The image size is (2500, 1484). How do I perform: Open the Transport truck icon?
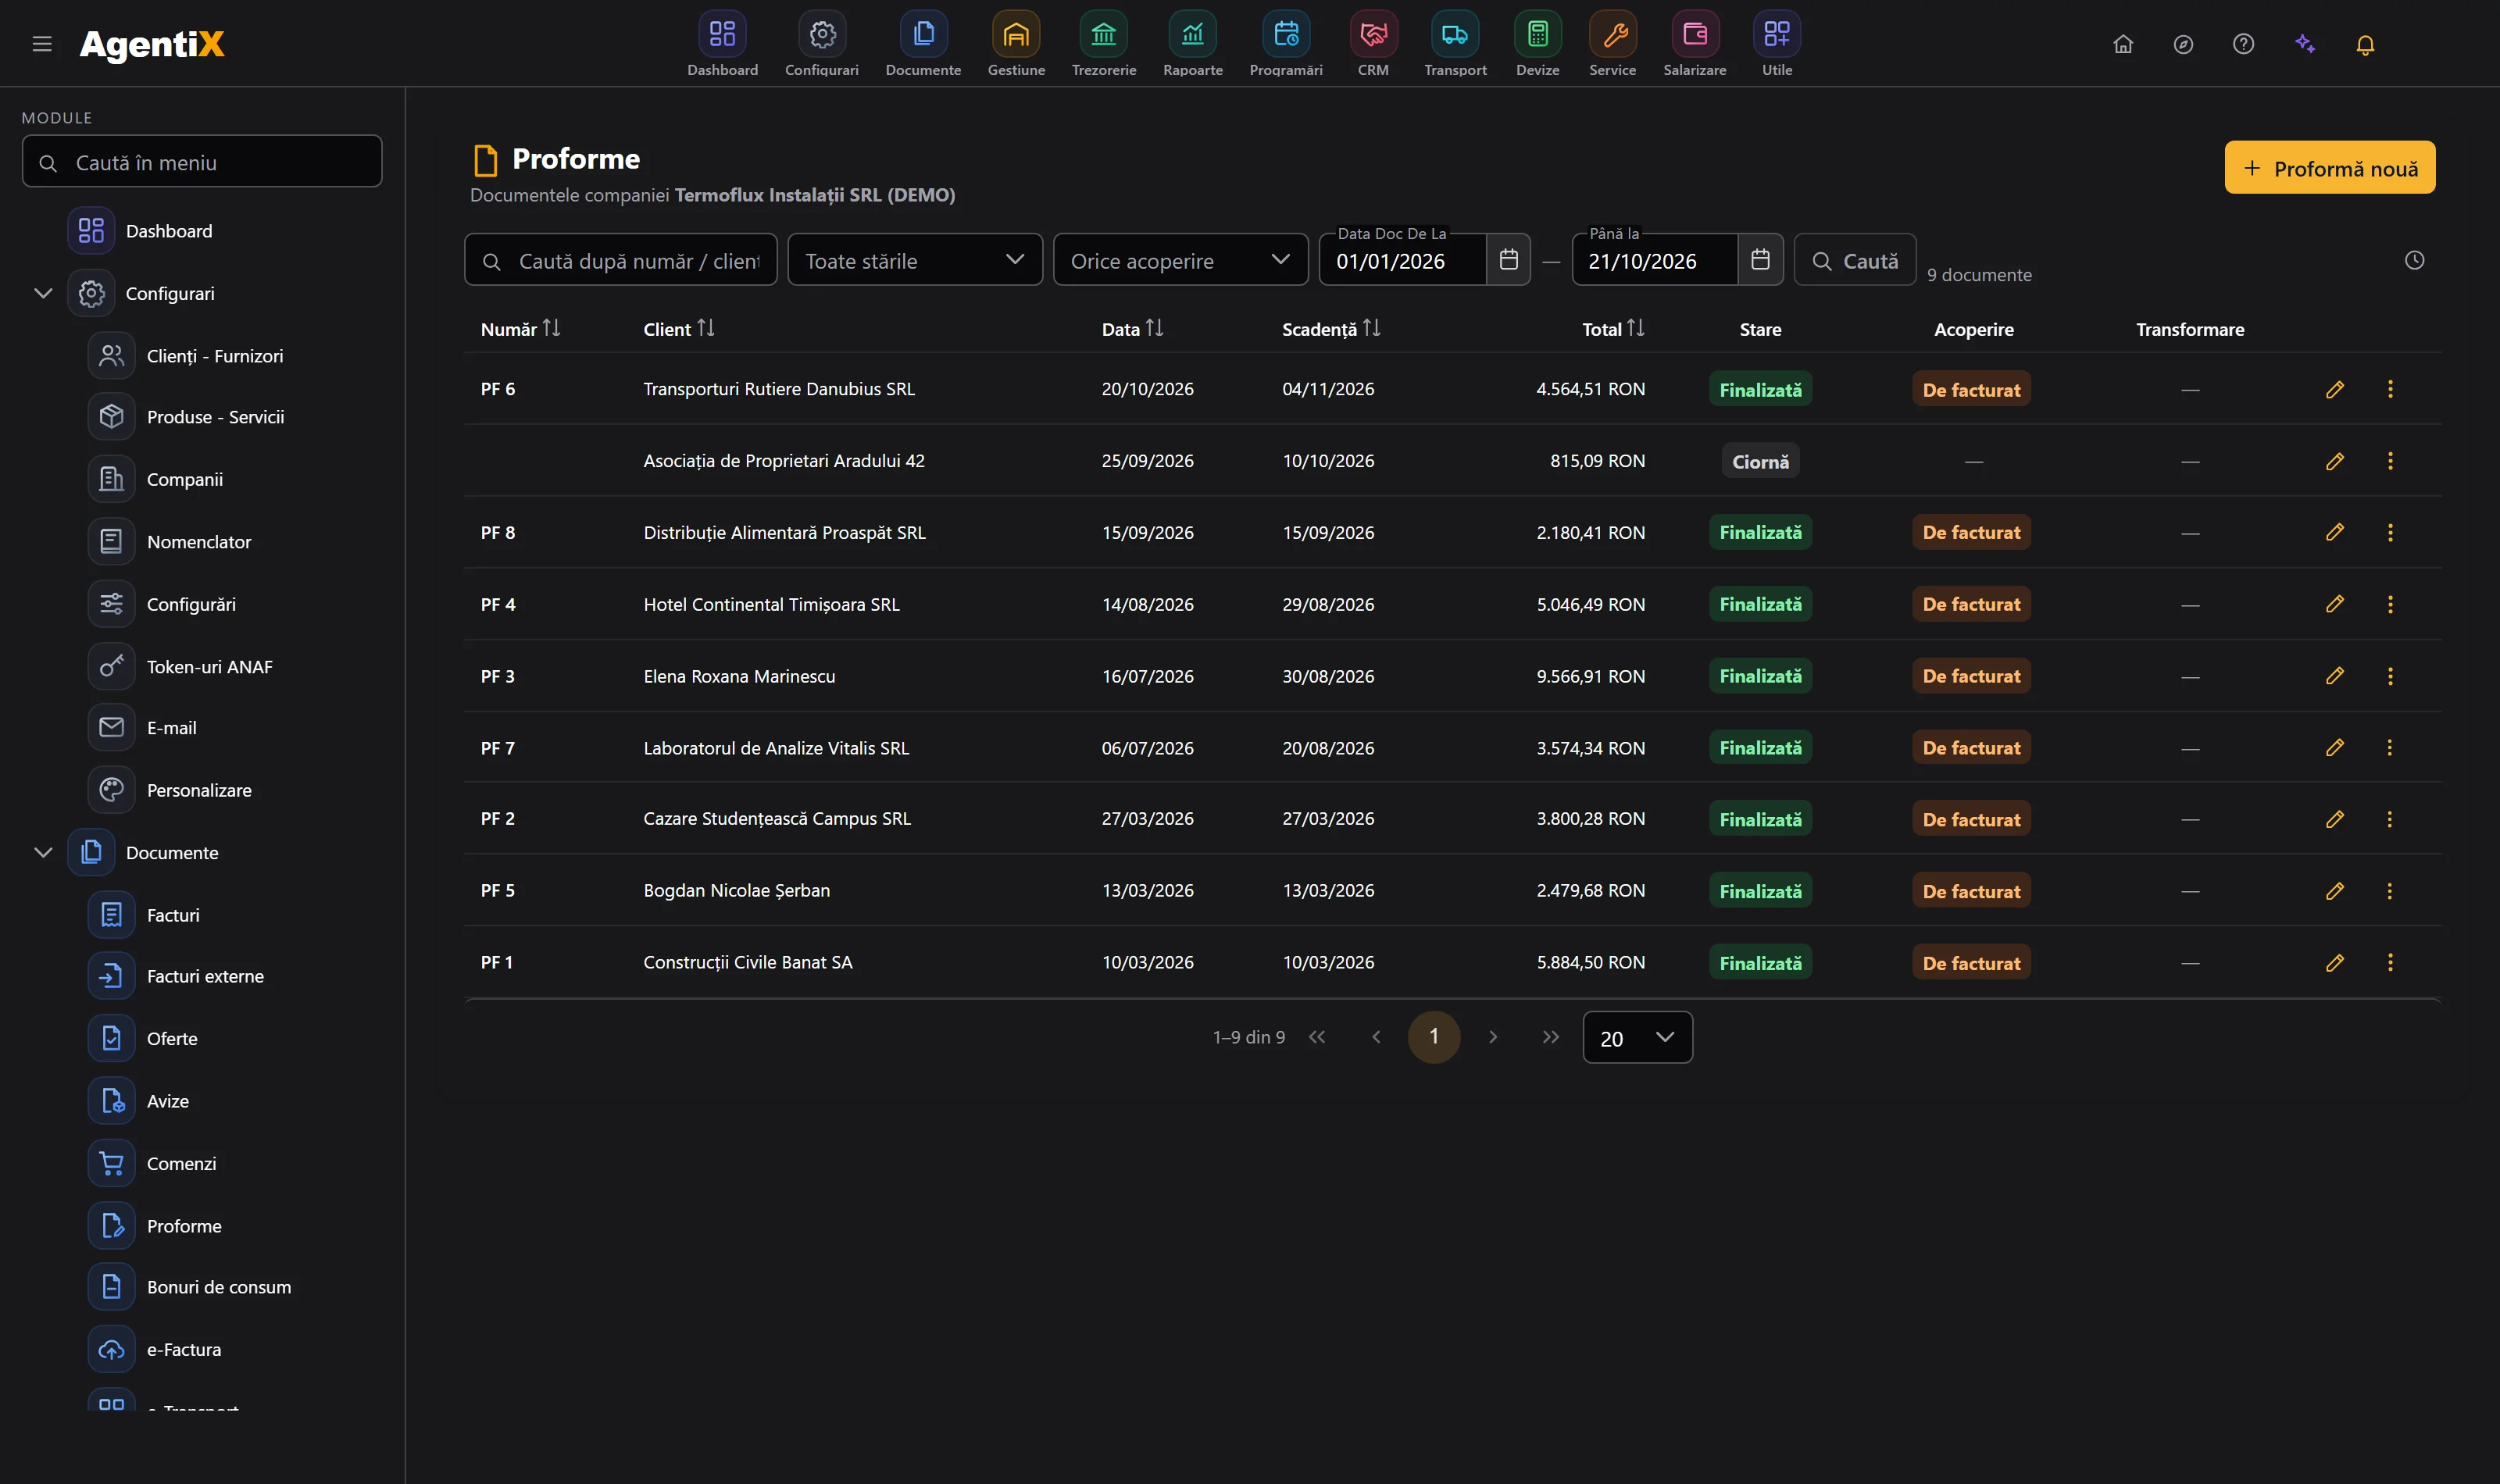pos(1455,35)
